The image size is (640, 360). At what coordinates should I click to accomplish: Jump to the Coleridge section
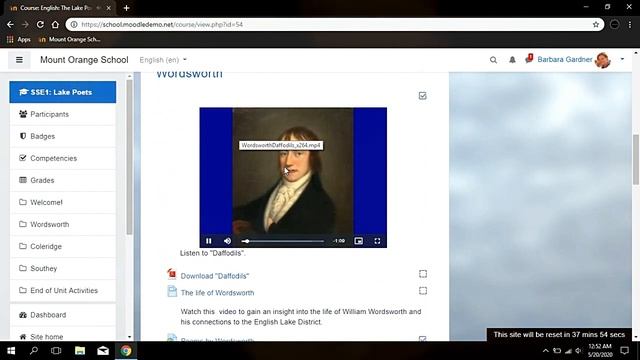point(63,247)
